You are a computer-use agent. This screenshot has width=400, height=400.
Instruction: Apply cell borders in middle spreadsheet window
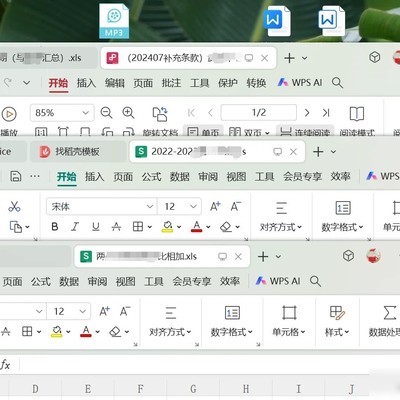tap(138, 227)
